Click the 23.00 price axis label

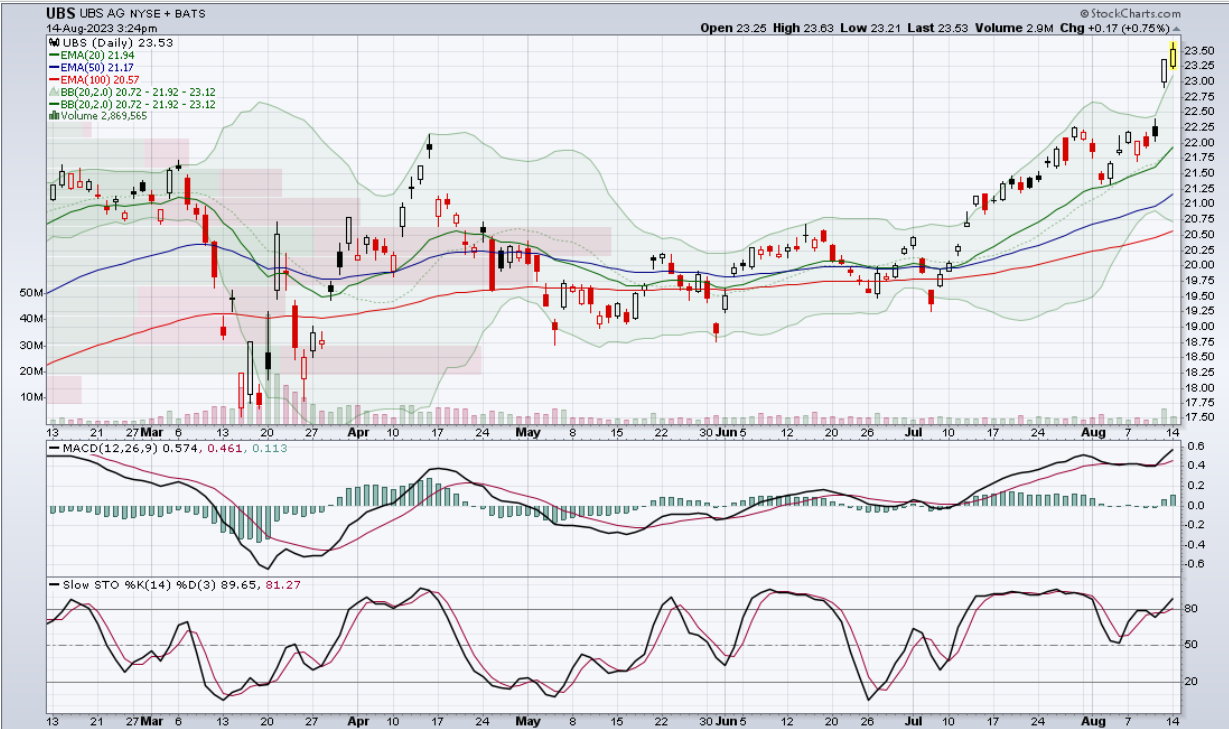click(x=1199, y=80)
